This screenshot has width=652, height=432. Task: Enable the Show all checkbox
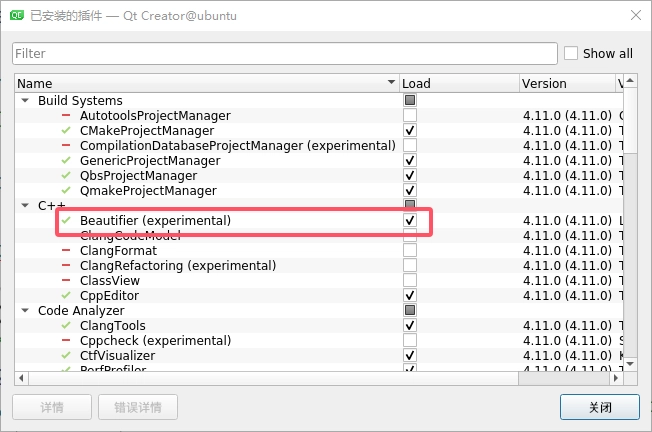click(571, 53)
